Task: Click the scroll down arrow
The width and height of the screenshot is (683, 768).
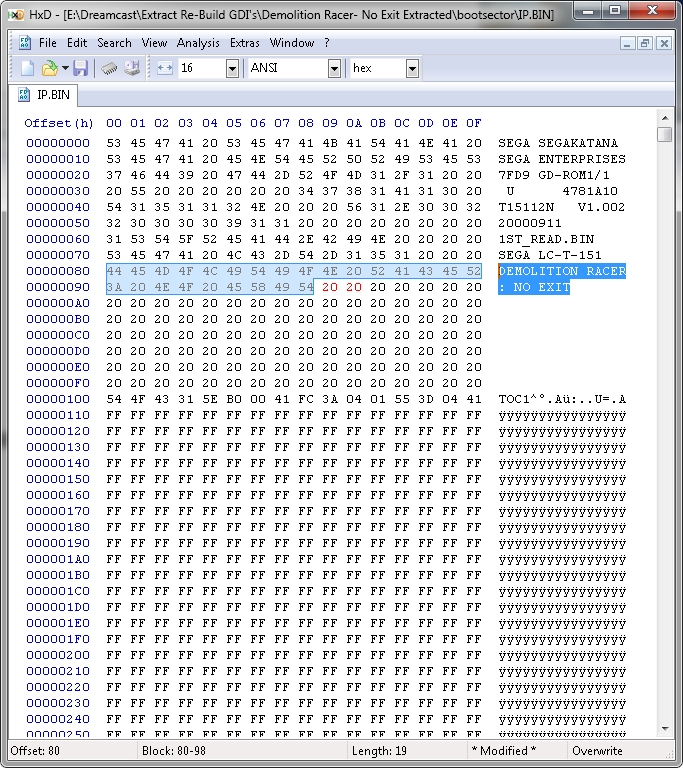Action: point(665,729)
